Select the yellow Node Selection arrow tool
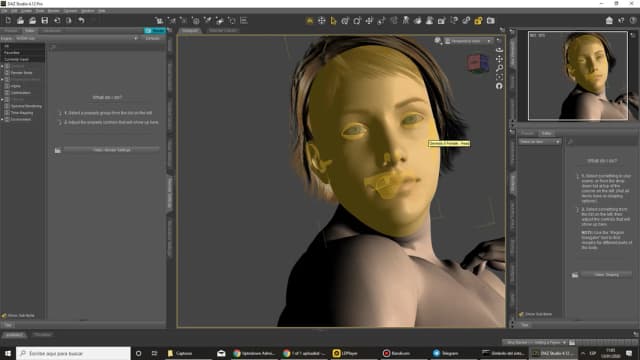 333,20
